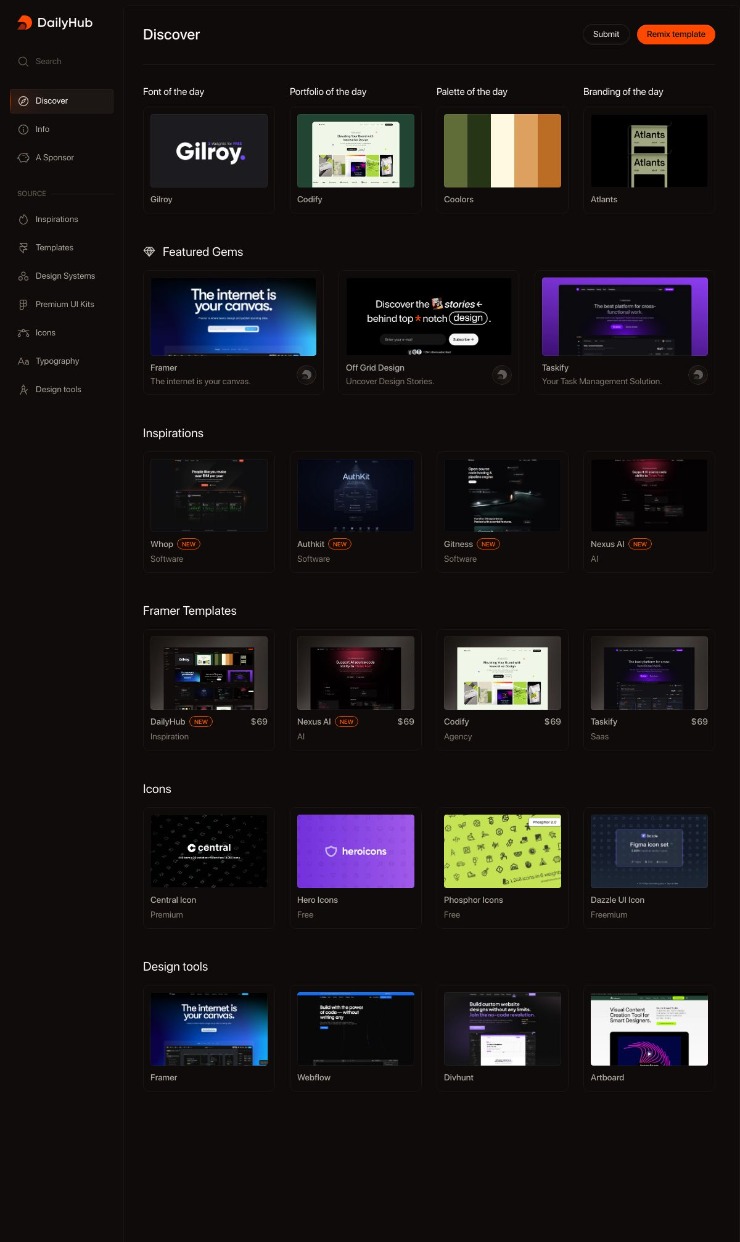740x1242 pixels.
Task: Open the Nexus AI Framer template thumbnail
Action: pyautogui.click(x=356, y=673)
